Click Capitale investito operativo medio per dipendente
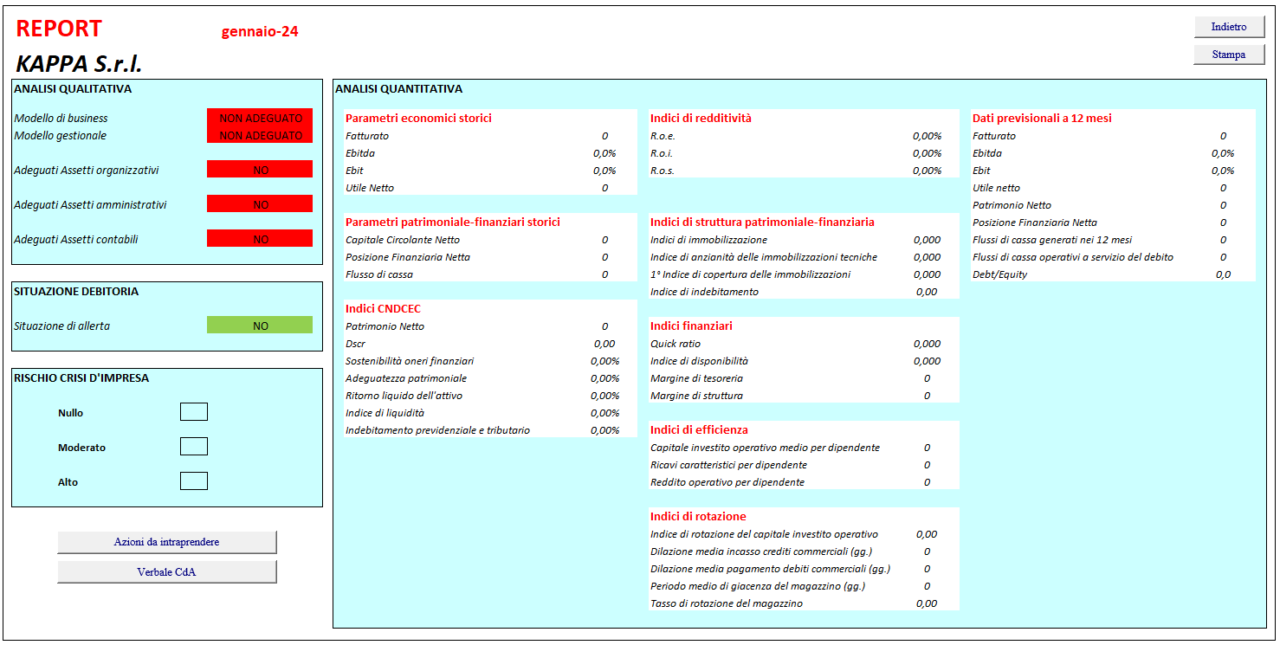The height and width of the screenshot is (645, 1280). click(x=765, y=448)
